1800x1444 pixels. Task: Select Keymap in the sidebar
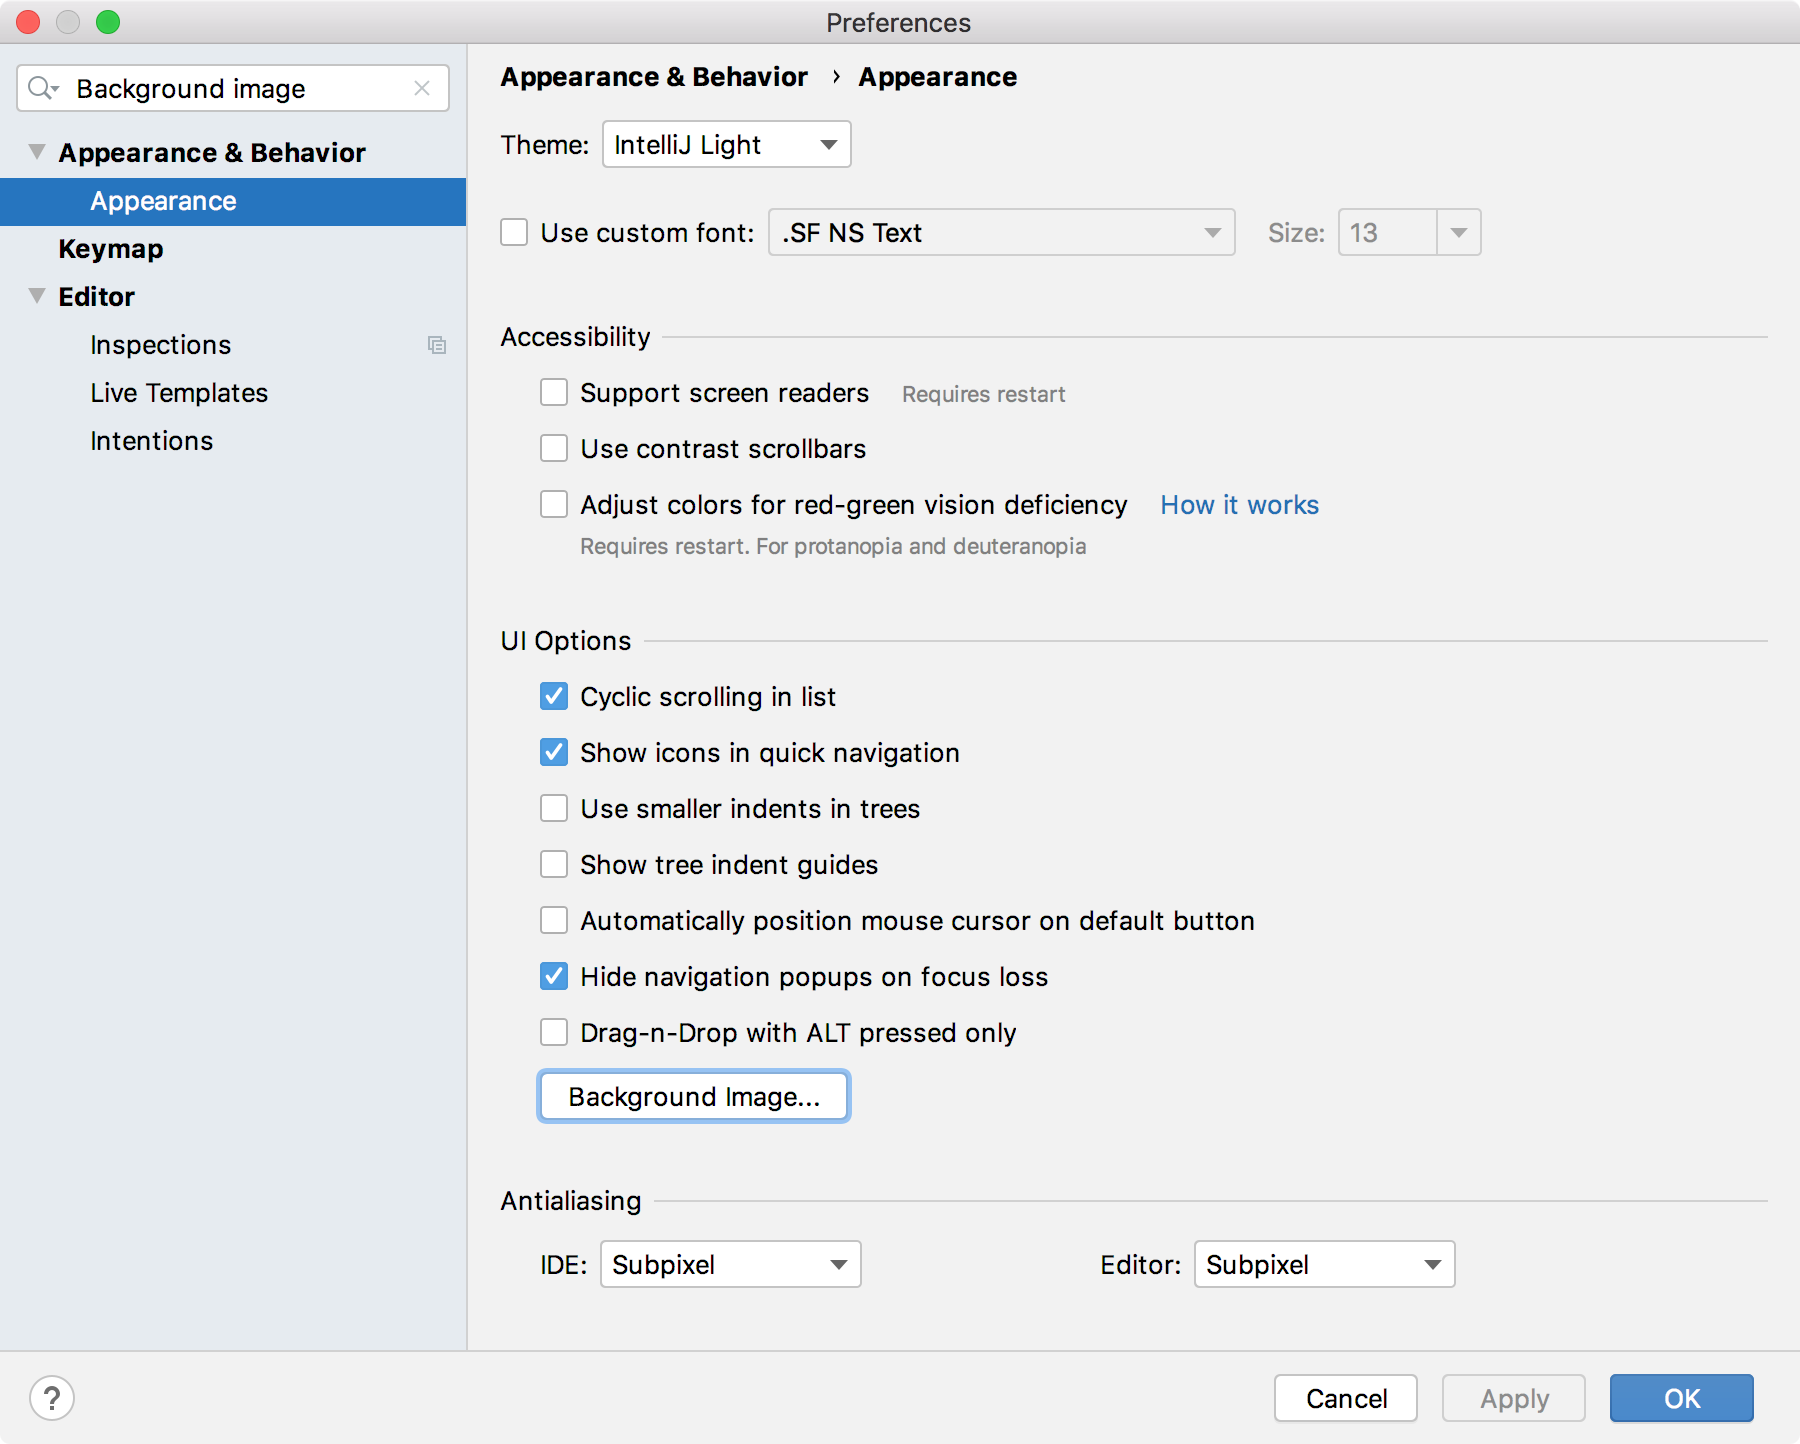110,249
